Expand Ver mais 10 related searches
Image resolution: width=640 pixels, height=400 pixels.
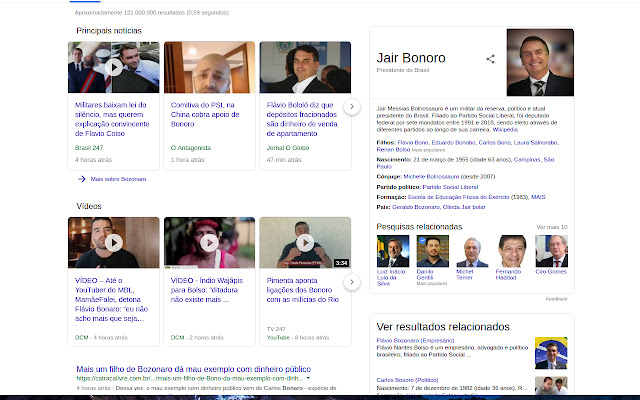pos(552,227)
